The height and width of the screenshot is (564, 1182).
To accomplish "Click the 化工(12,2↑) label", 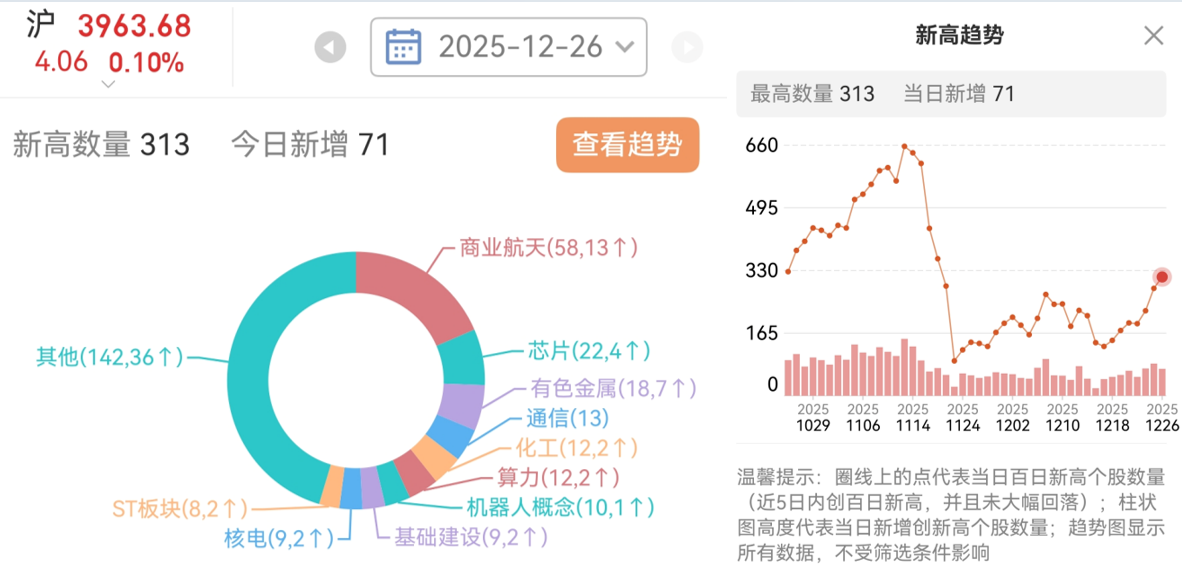I will click(576, 448).
